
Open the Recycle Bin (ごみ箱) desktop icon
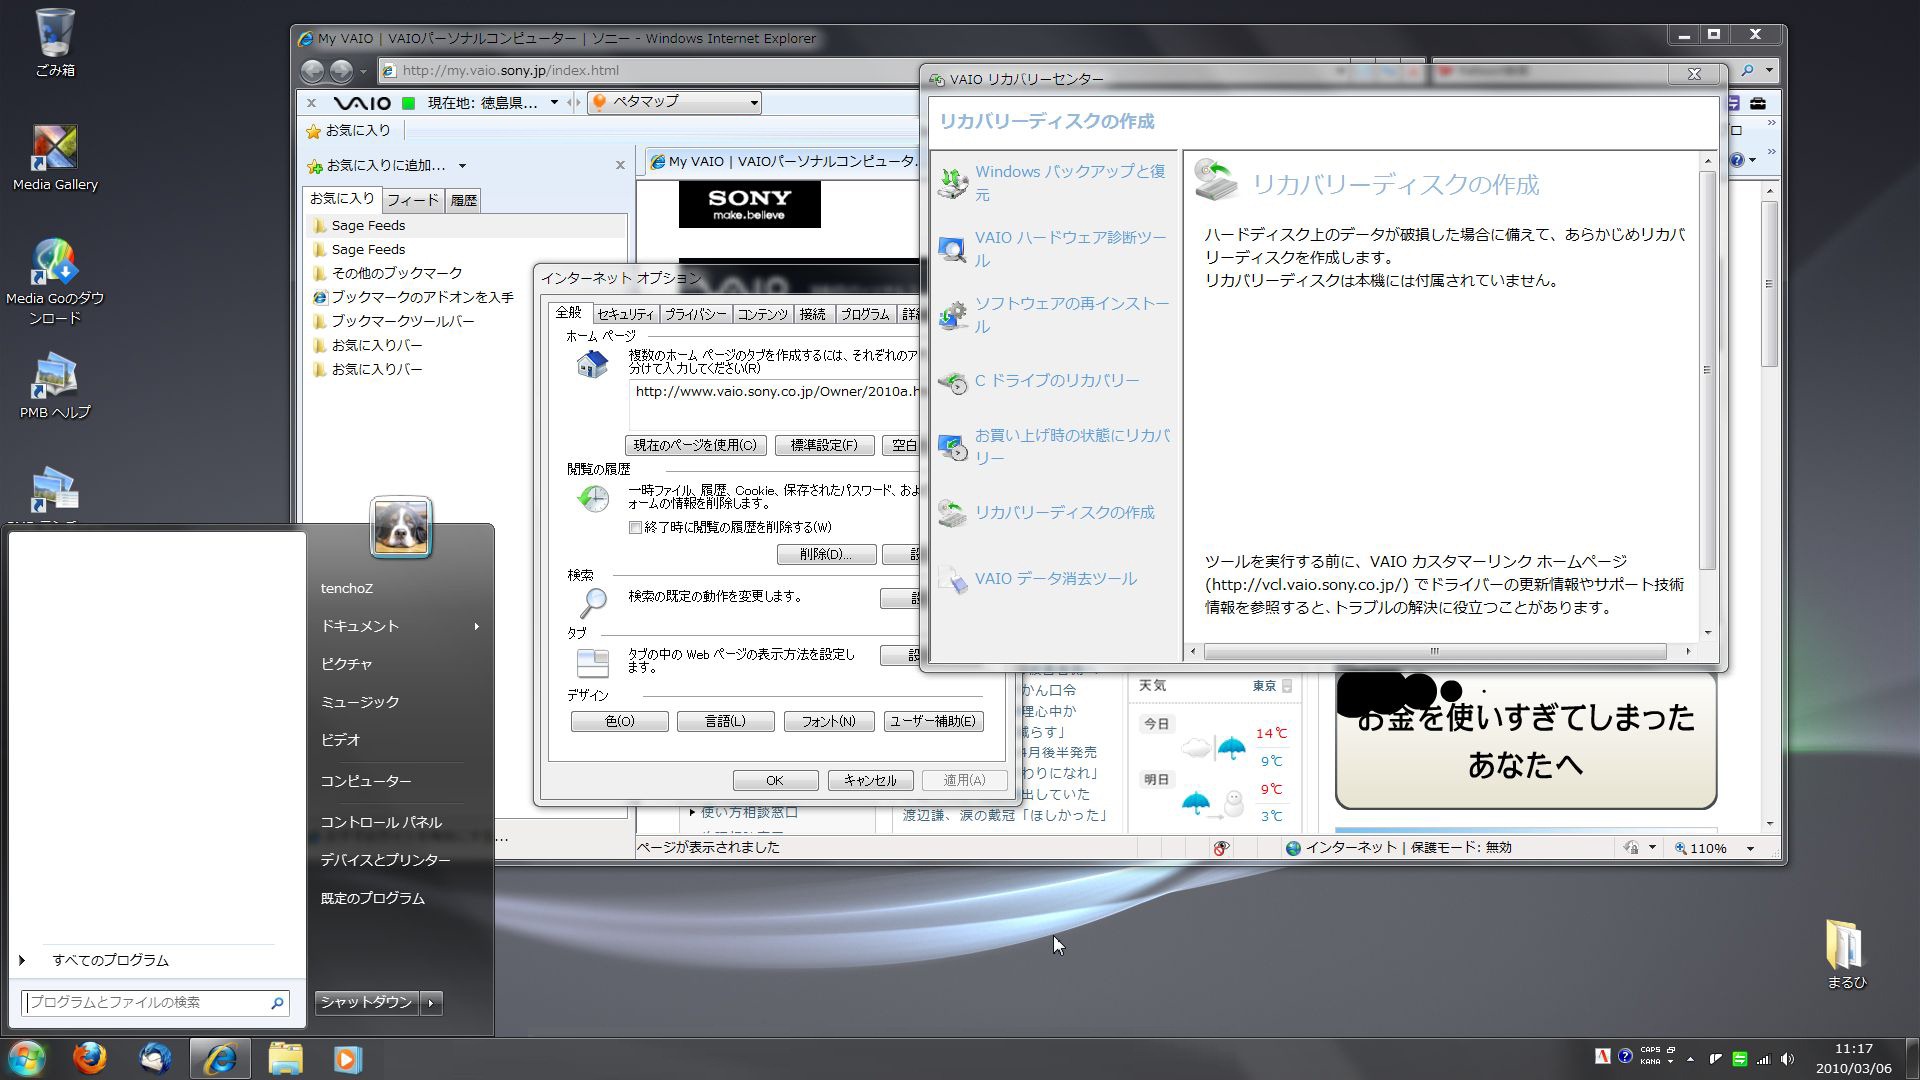55,42
